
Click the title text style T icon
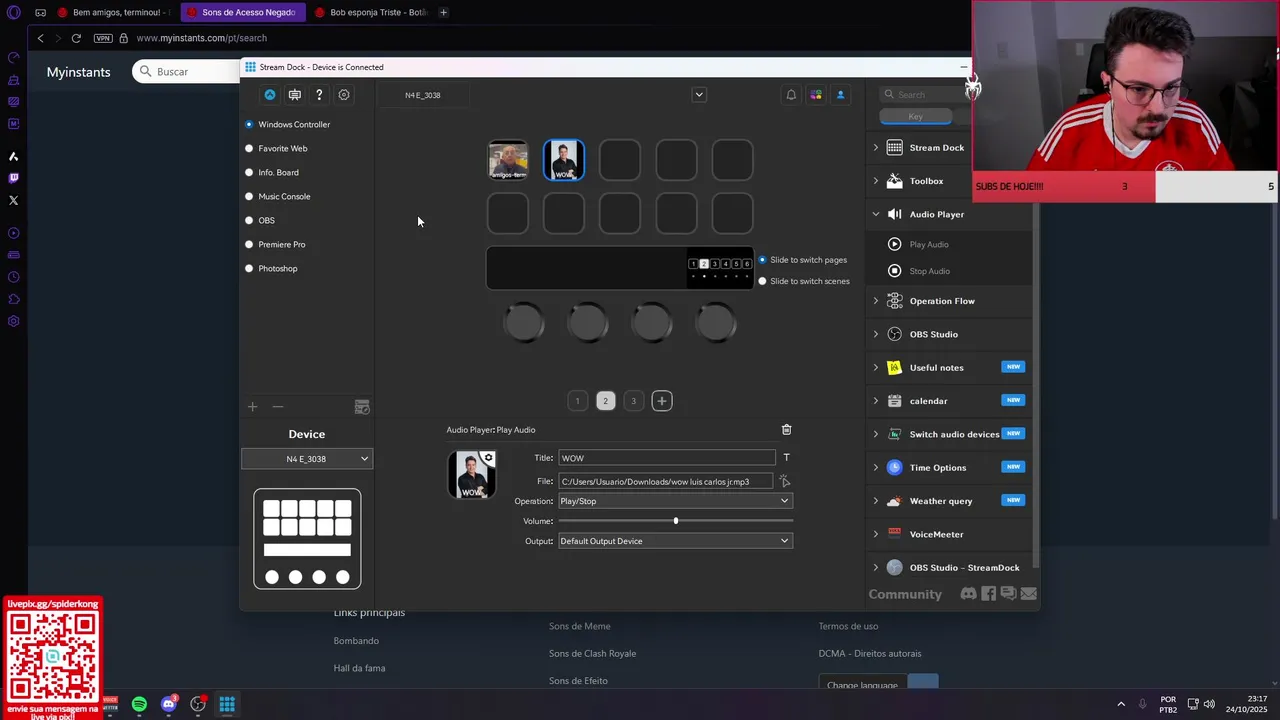tap(786, 458)
